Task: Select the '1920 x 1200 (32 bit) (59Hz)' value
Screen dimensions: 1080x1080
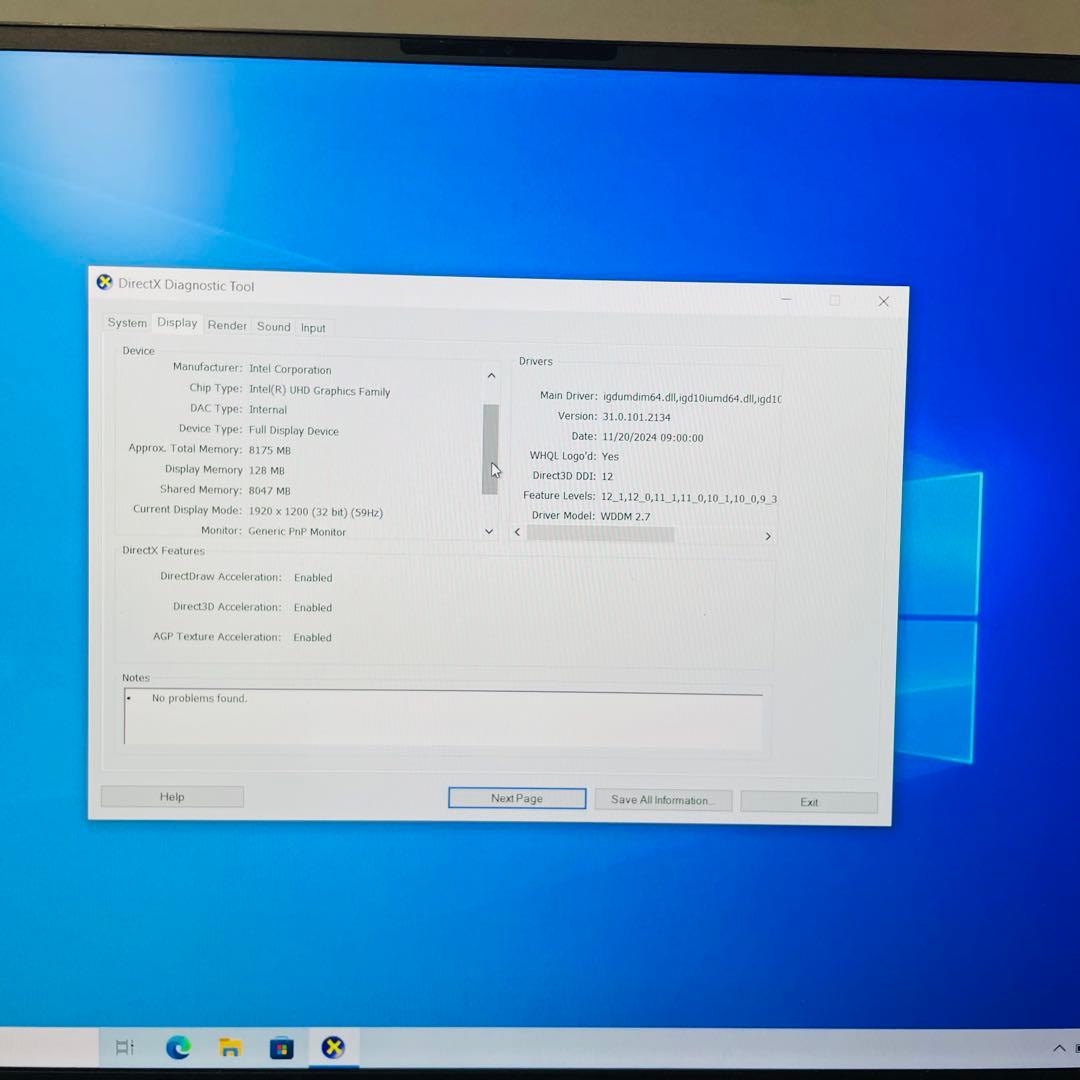Action: click(315, 512)
